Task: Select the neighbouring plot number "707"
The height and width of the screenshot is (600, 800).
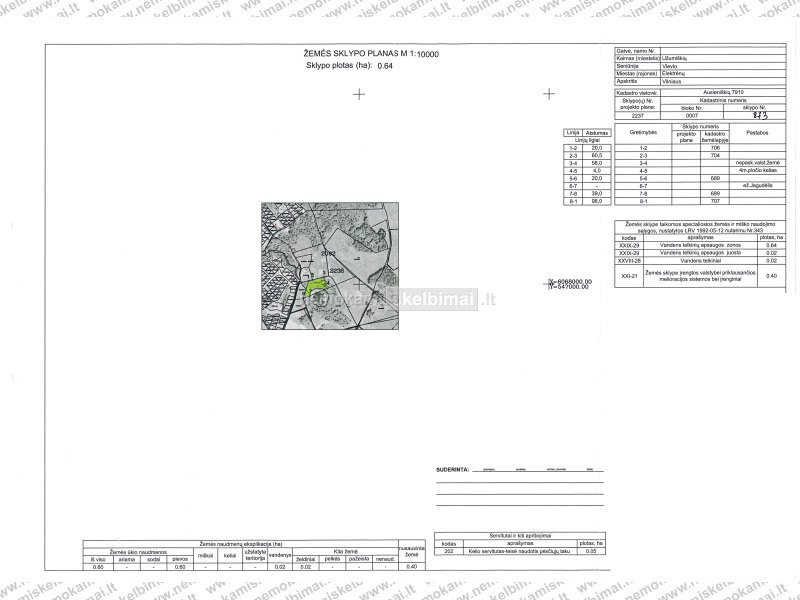Action: coord(715,202)
